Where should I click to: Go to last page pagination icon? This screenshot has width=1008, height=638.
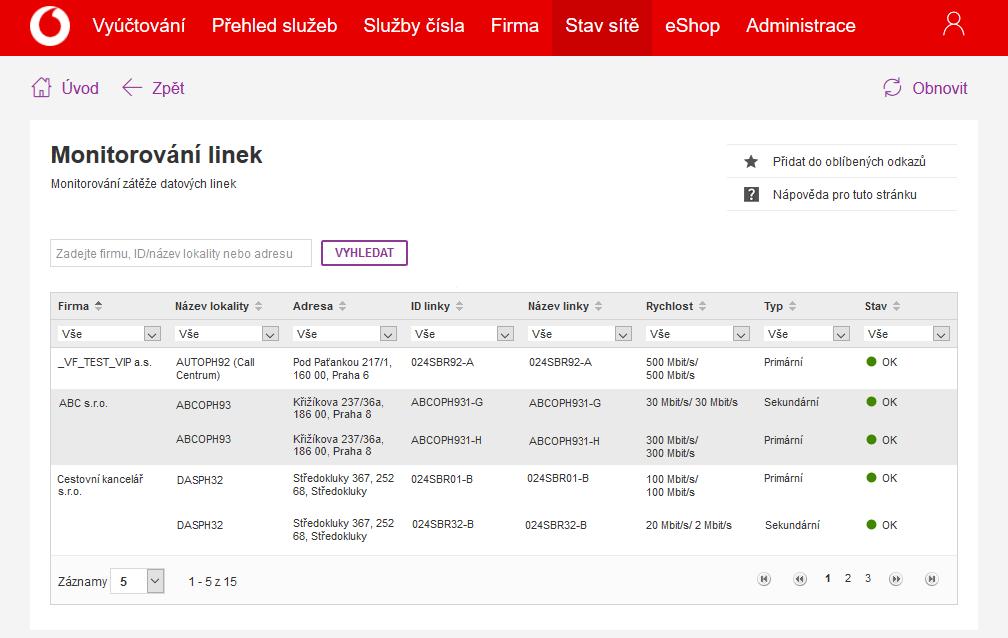point(932,579)
